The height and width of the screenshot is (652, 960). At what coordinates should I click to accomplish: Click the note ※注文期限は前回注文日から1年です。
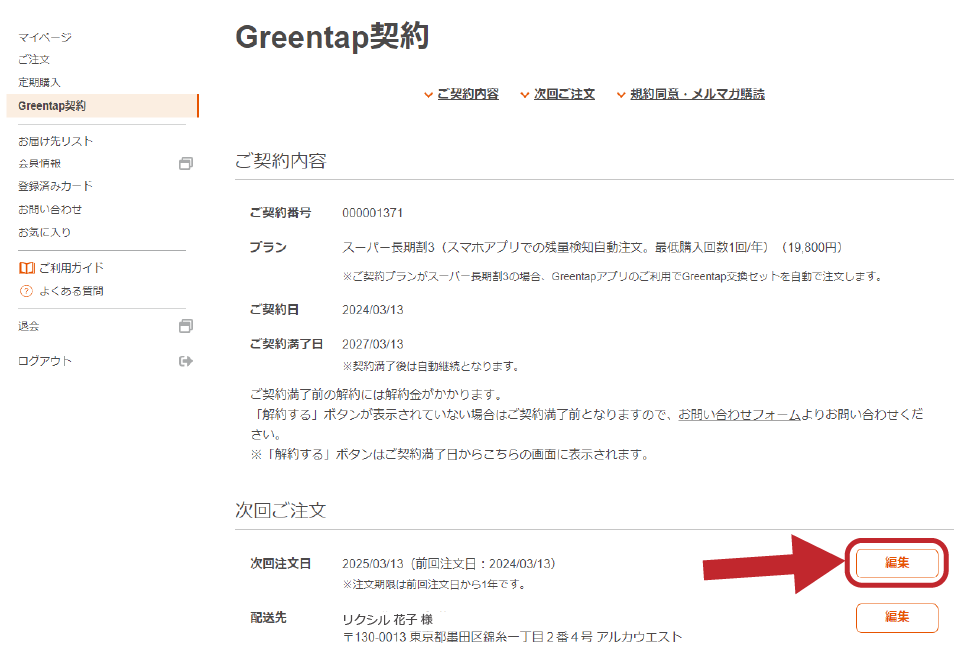click(x=435, y=585)
